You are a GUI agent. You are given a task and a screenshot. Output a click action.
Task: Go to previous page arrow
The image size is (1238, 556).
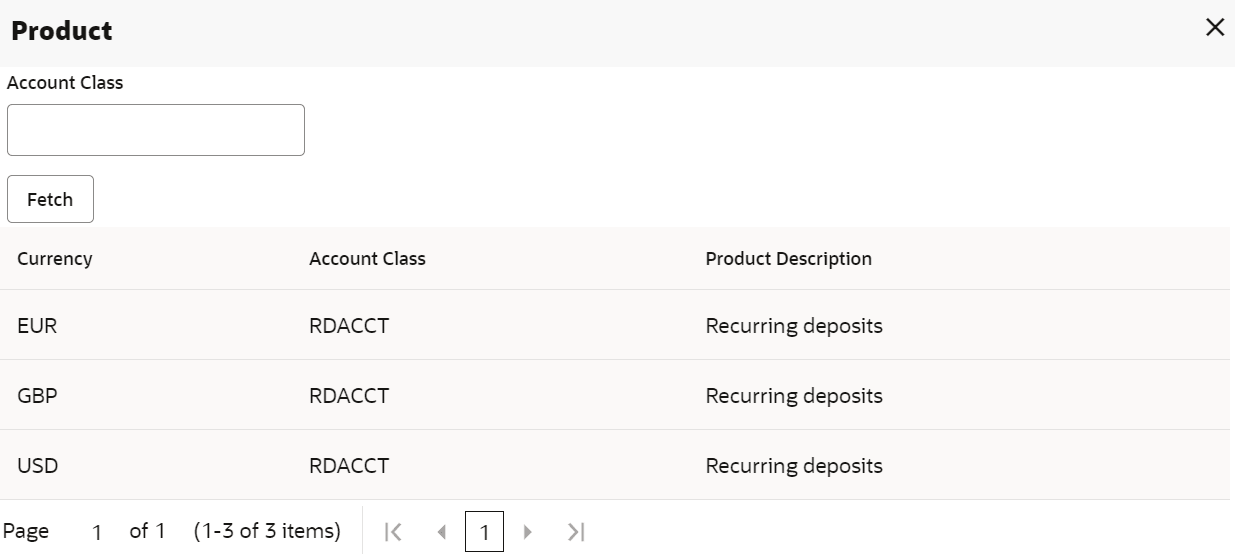tap(441, 532)
